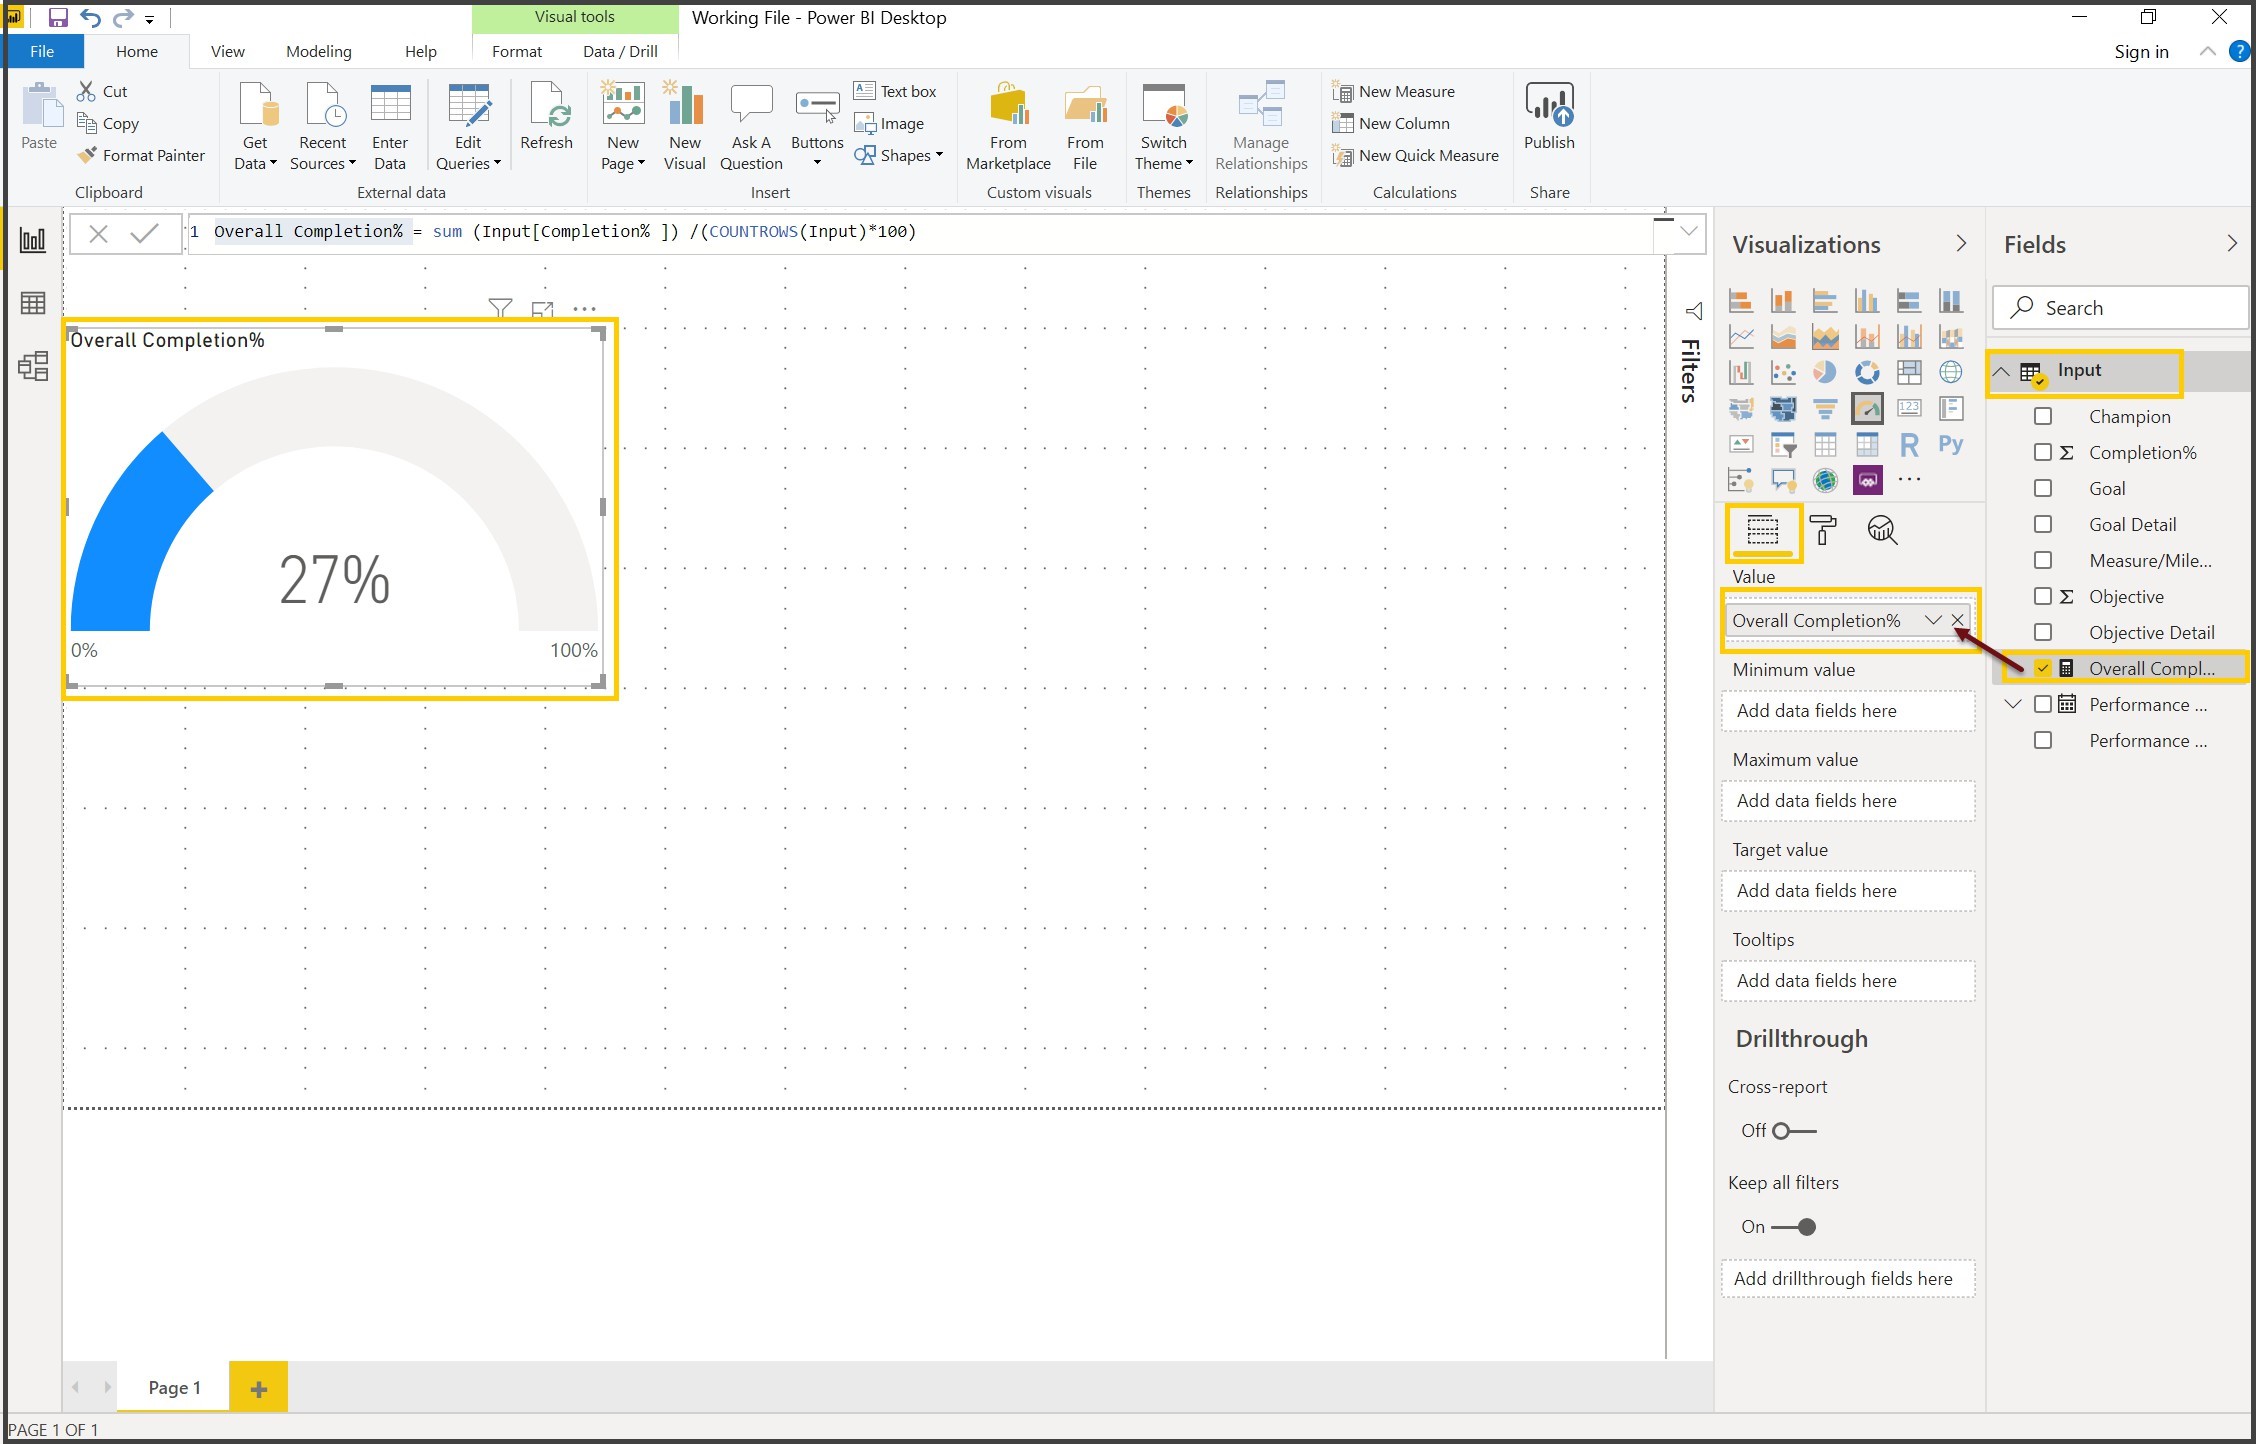Screen dimensions: 2256x1444
Task: Switch to Report view in sidebar
Action: [x=33, y=240]
